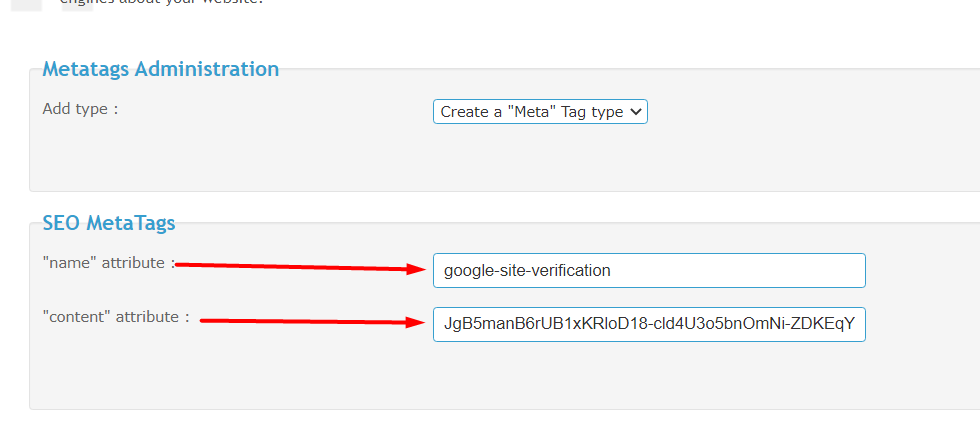
Task: Click the 'Add type :' label
Action: (x=80, y=109)
